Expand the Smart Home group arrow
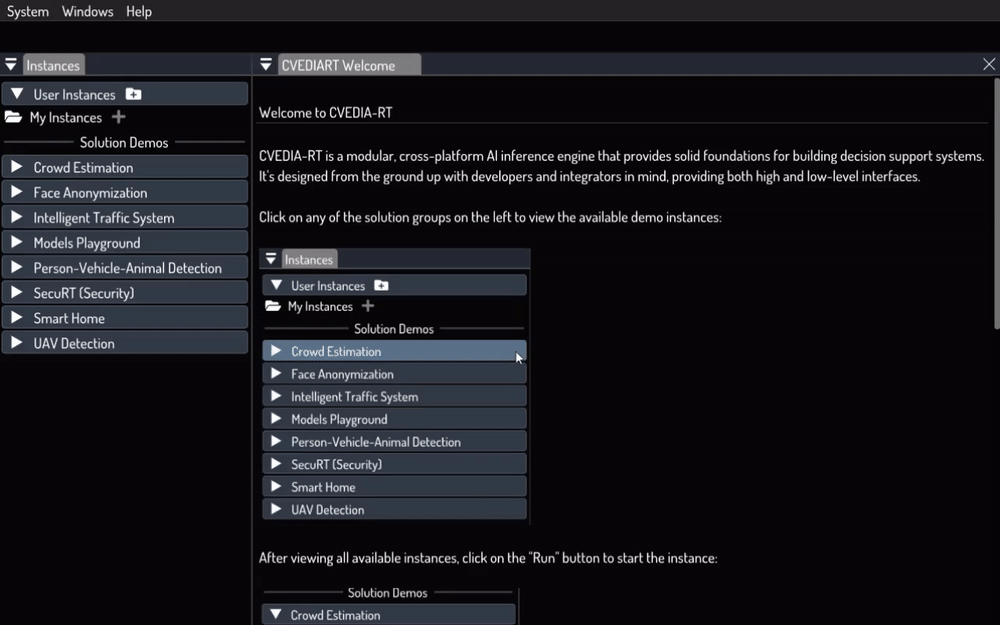 point(17,318)
